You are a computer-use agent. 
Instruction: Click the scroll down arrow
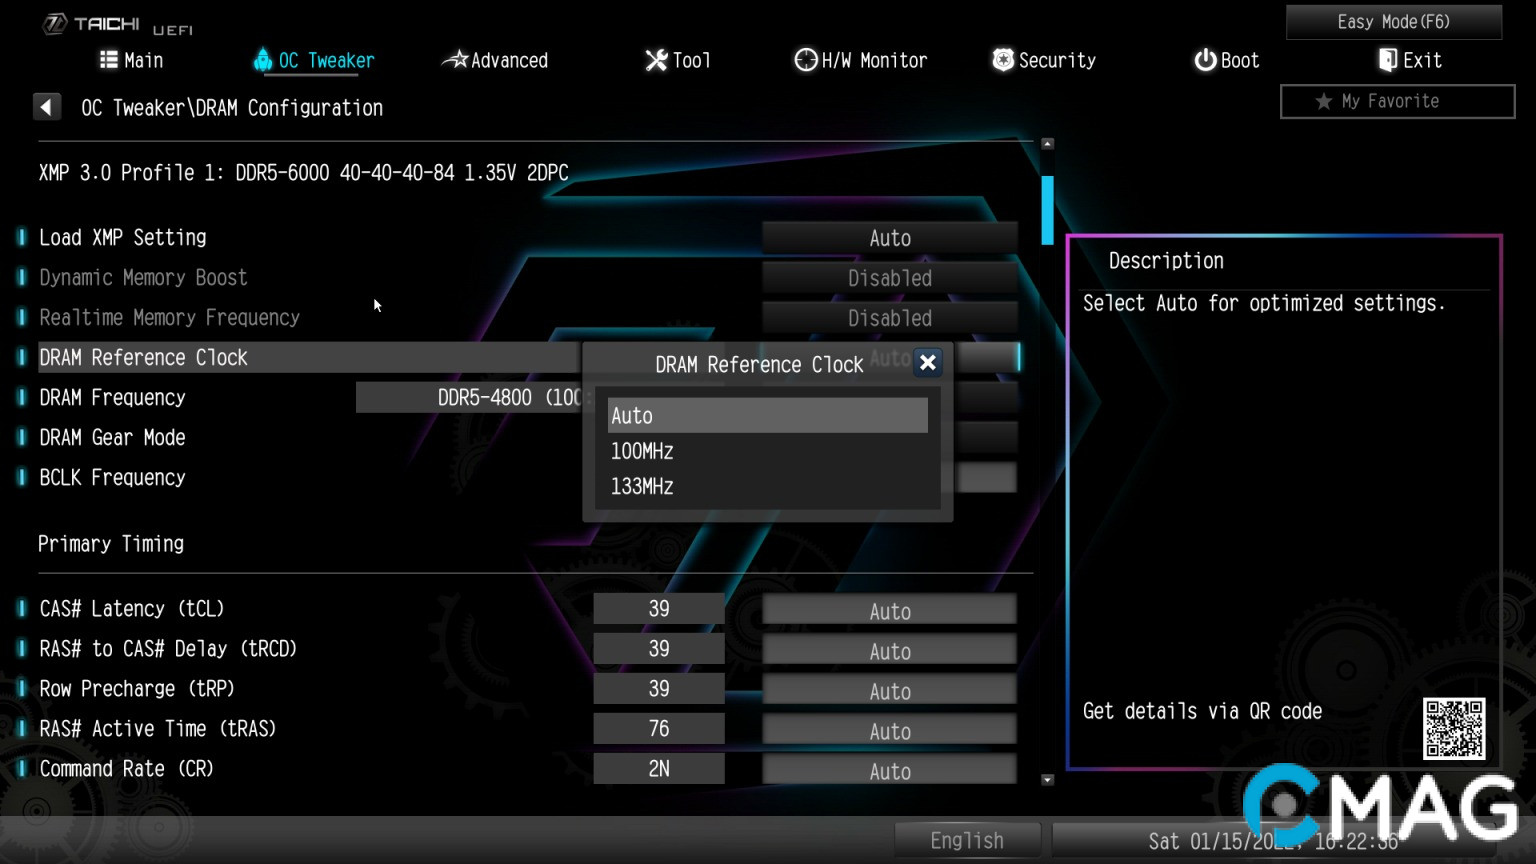(1047, 780)
